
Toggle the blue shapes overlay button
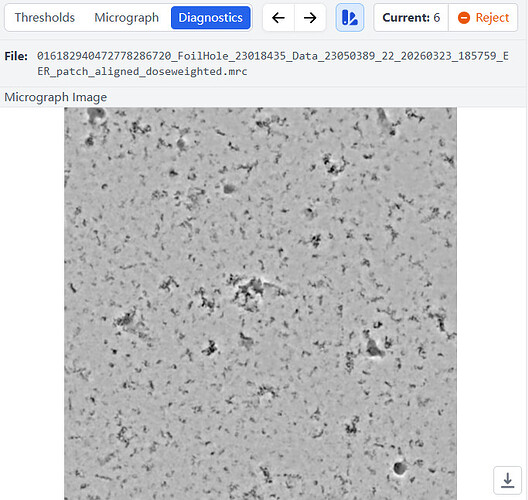[x=350, y=18]
